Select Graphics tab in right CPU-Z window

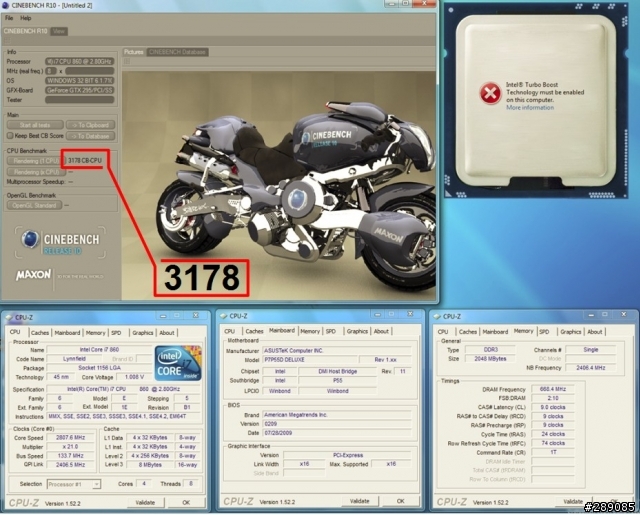(x=571, y=332)
